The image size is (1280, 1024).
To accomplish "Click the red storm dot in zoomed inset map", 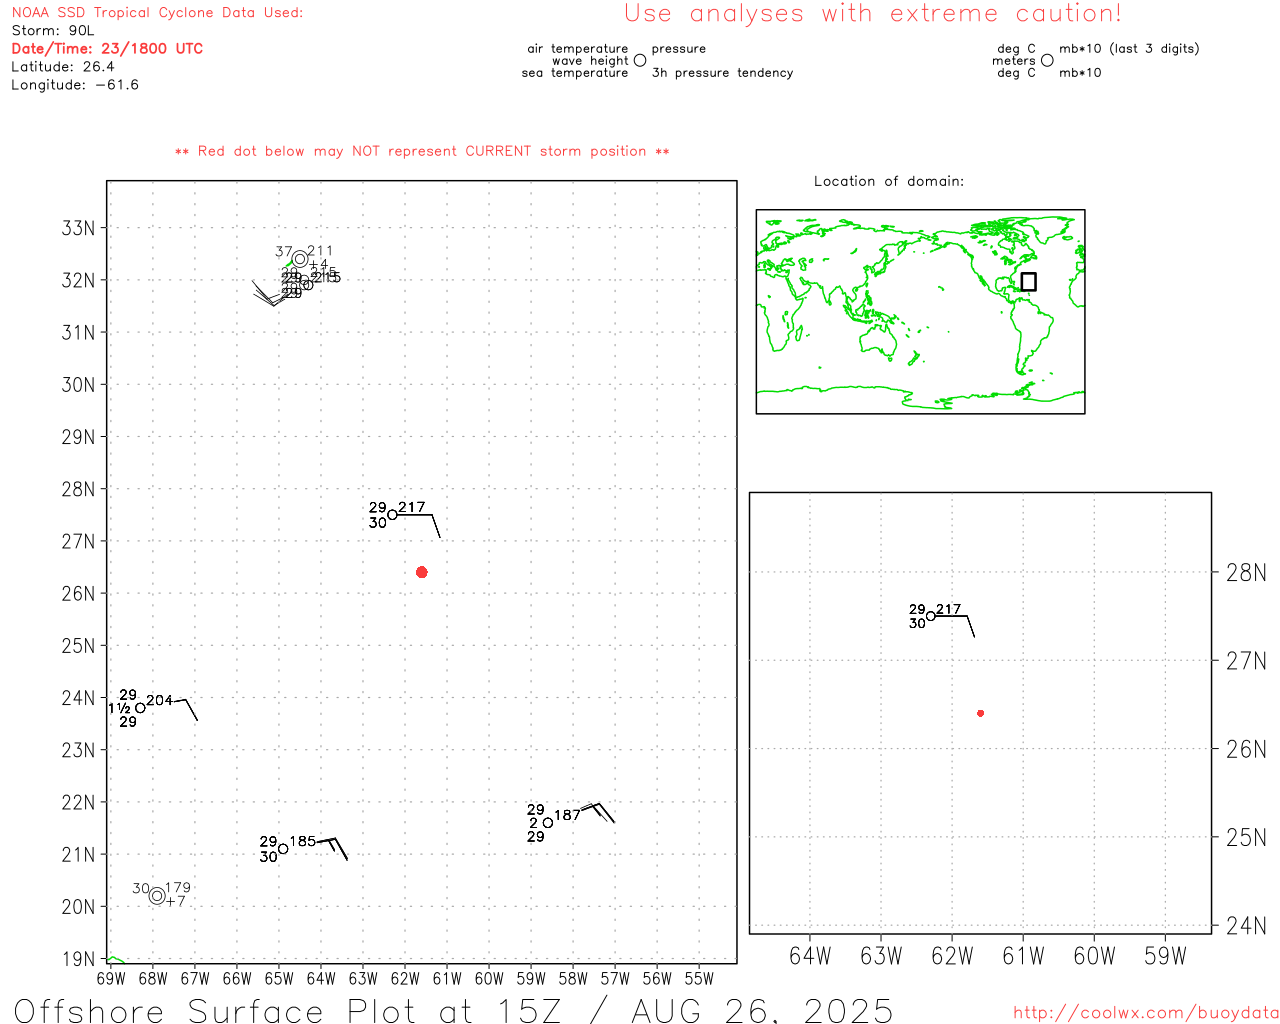I will pos(980,713).
